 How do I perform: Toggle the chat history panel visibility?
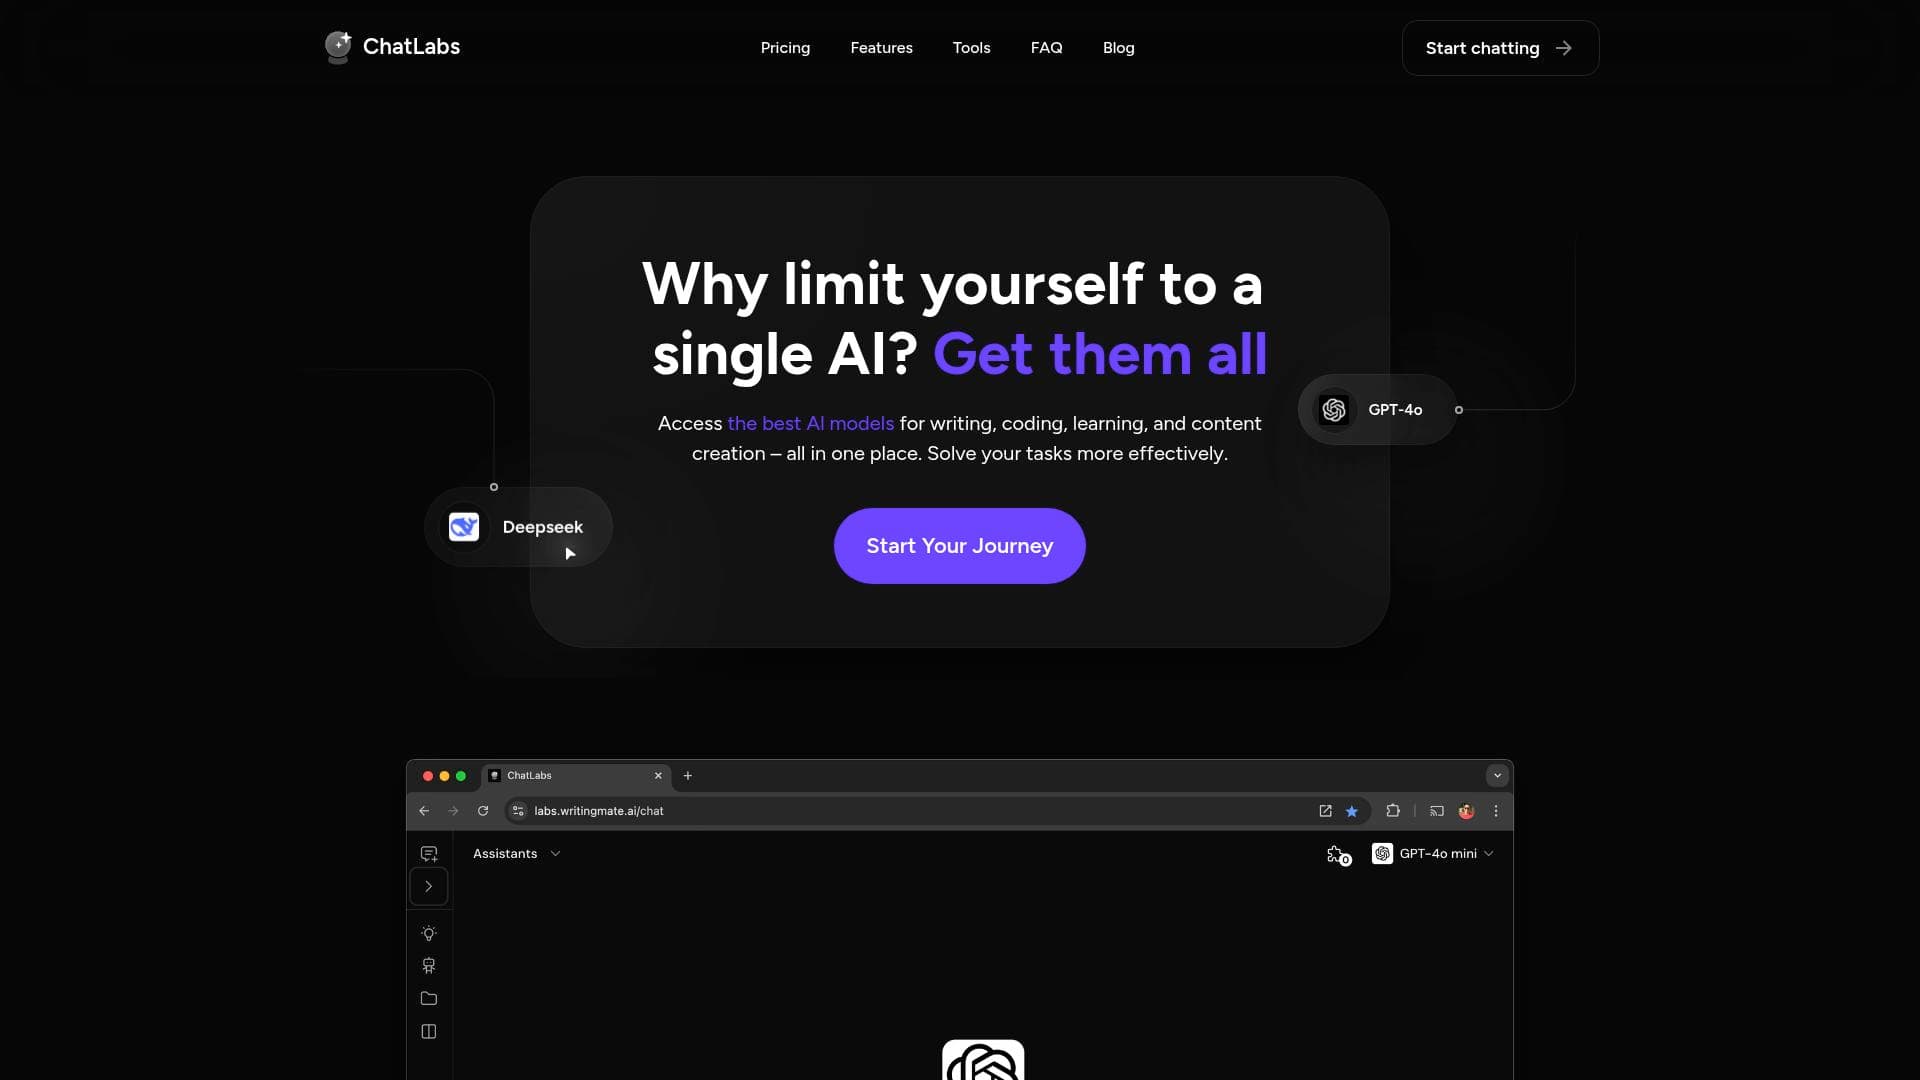429,886
